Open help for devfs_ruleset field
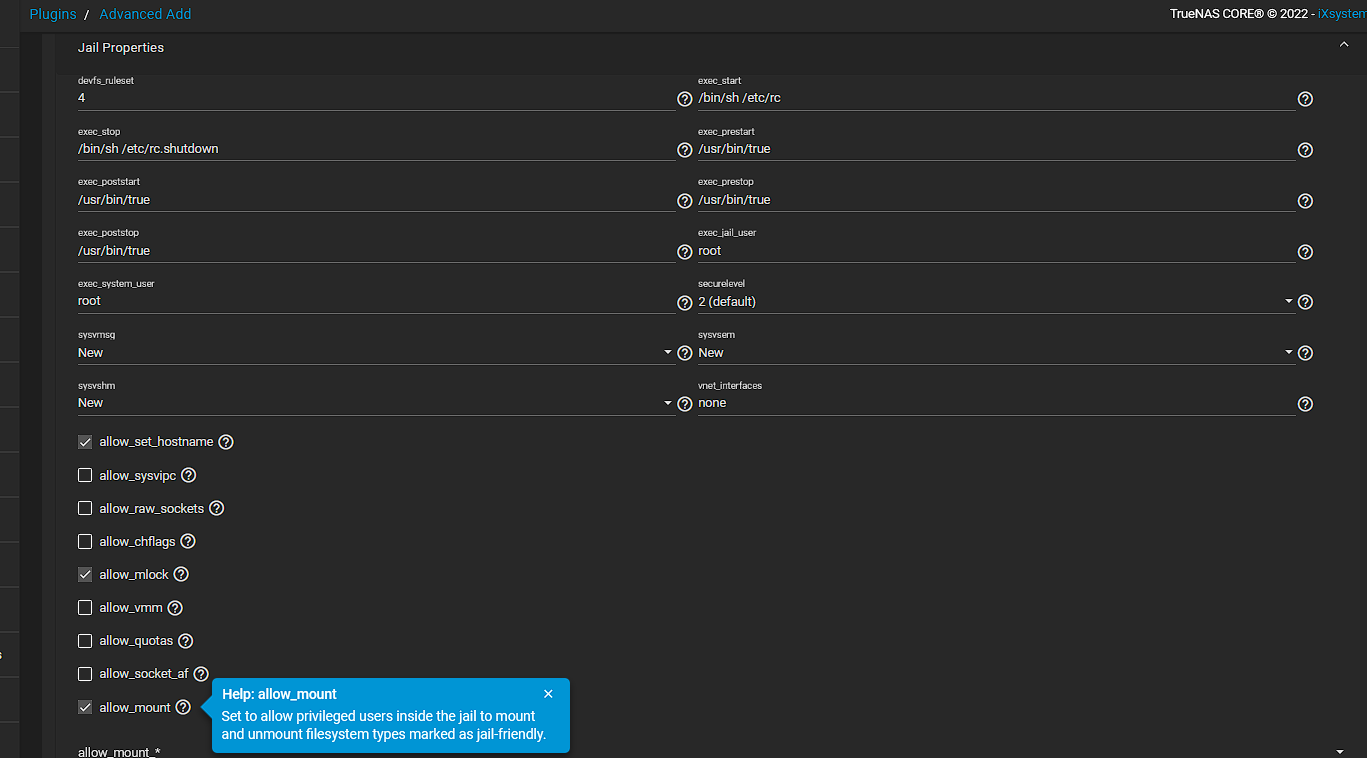The image size is (1367, 758). coord(685,99)
